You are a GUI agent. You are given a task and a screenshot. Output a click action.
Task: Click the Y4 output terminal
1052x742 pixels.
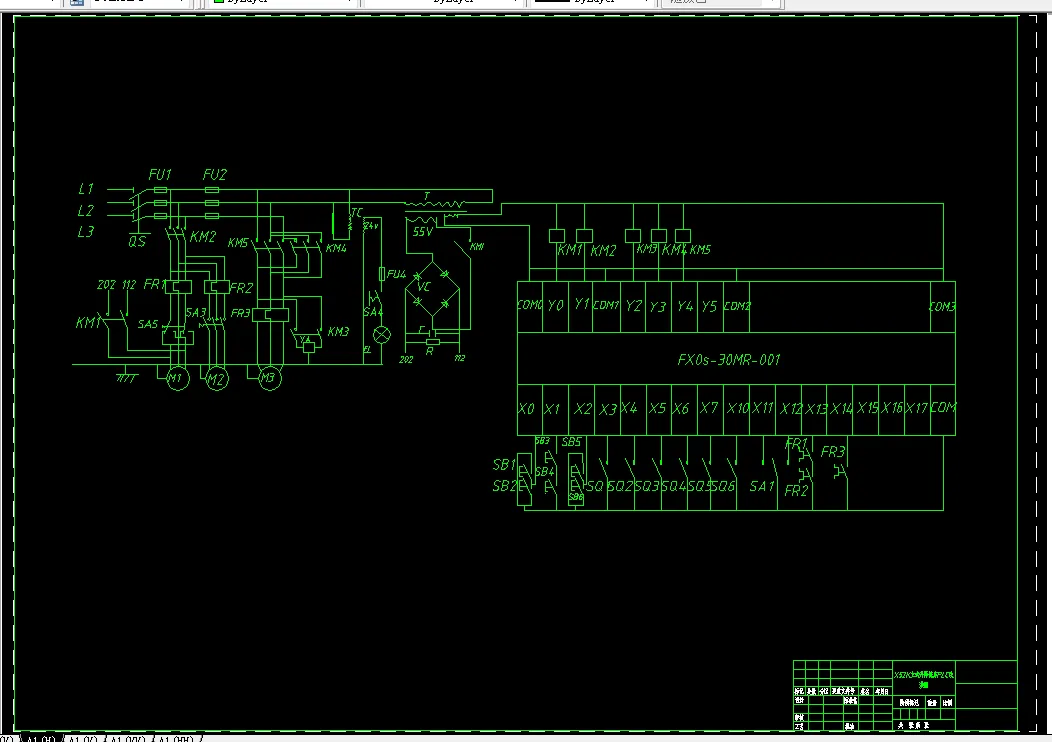tap(684, 306)
